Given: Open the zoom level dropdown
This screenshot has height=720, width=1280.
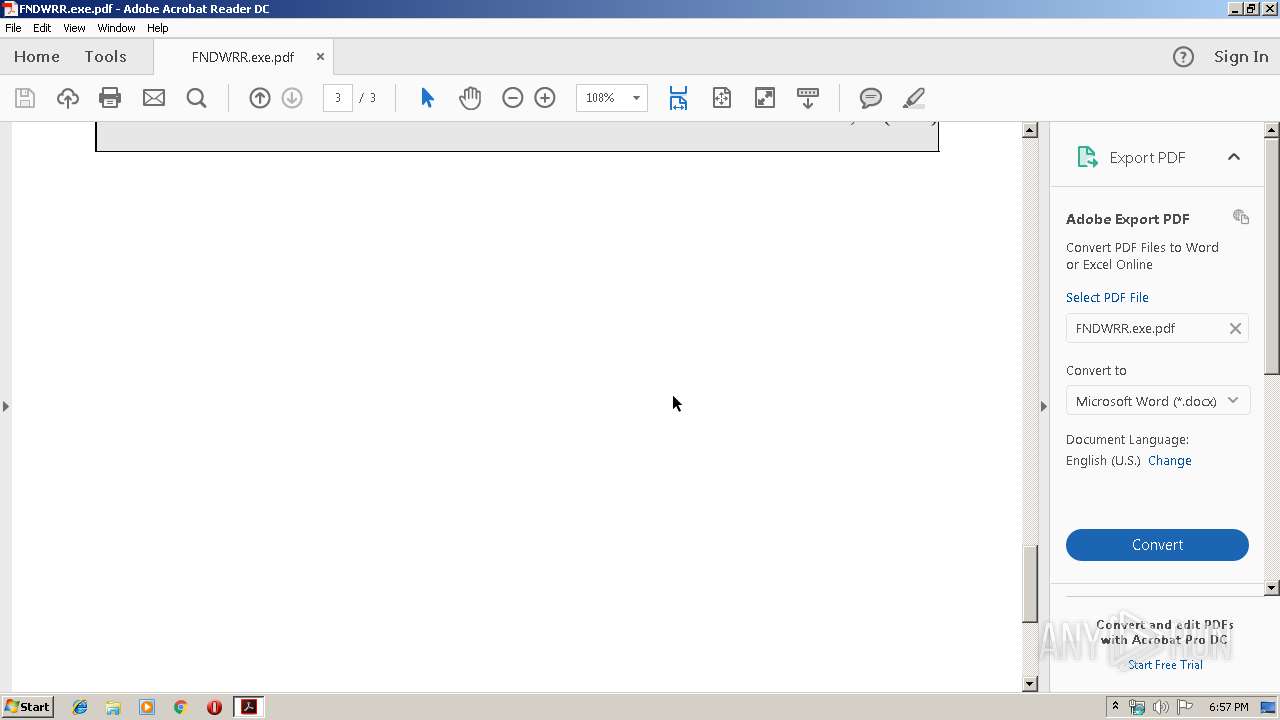Looking at the screenshot, I should [636, 98].
